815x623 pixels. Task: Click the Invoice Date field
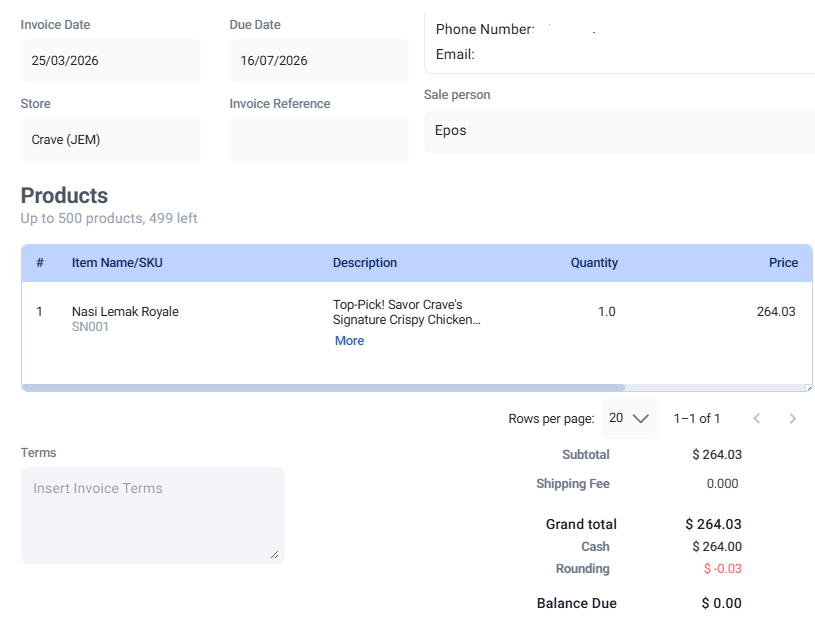[110, 61]
